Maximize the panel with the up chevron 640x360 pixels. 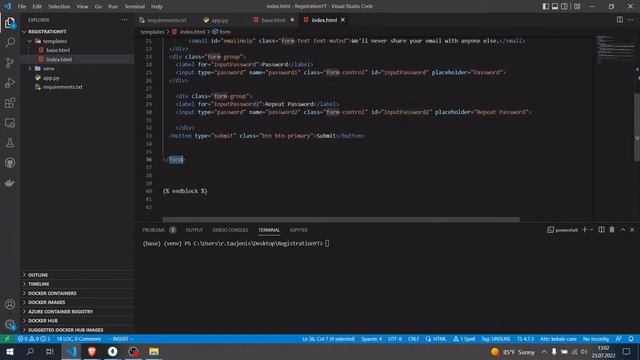[x=622, y=230]
